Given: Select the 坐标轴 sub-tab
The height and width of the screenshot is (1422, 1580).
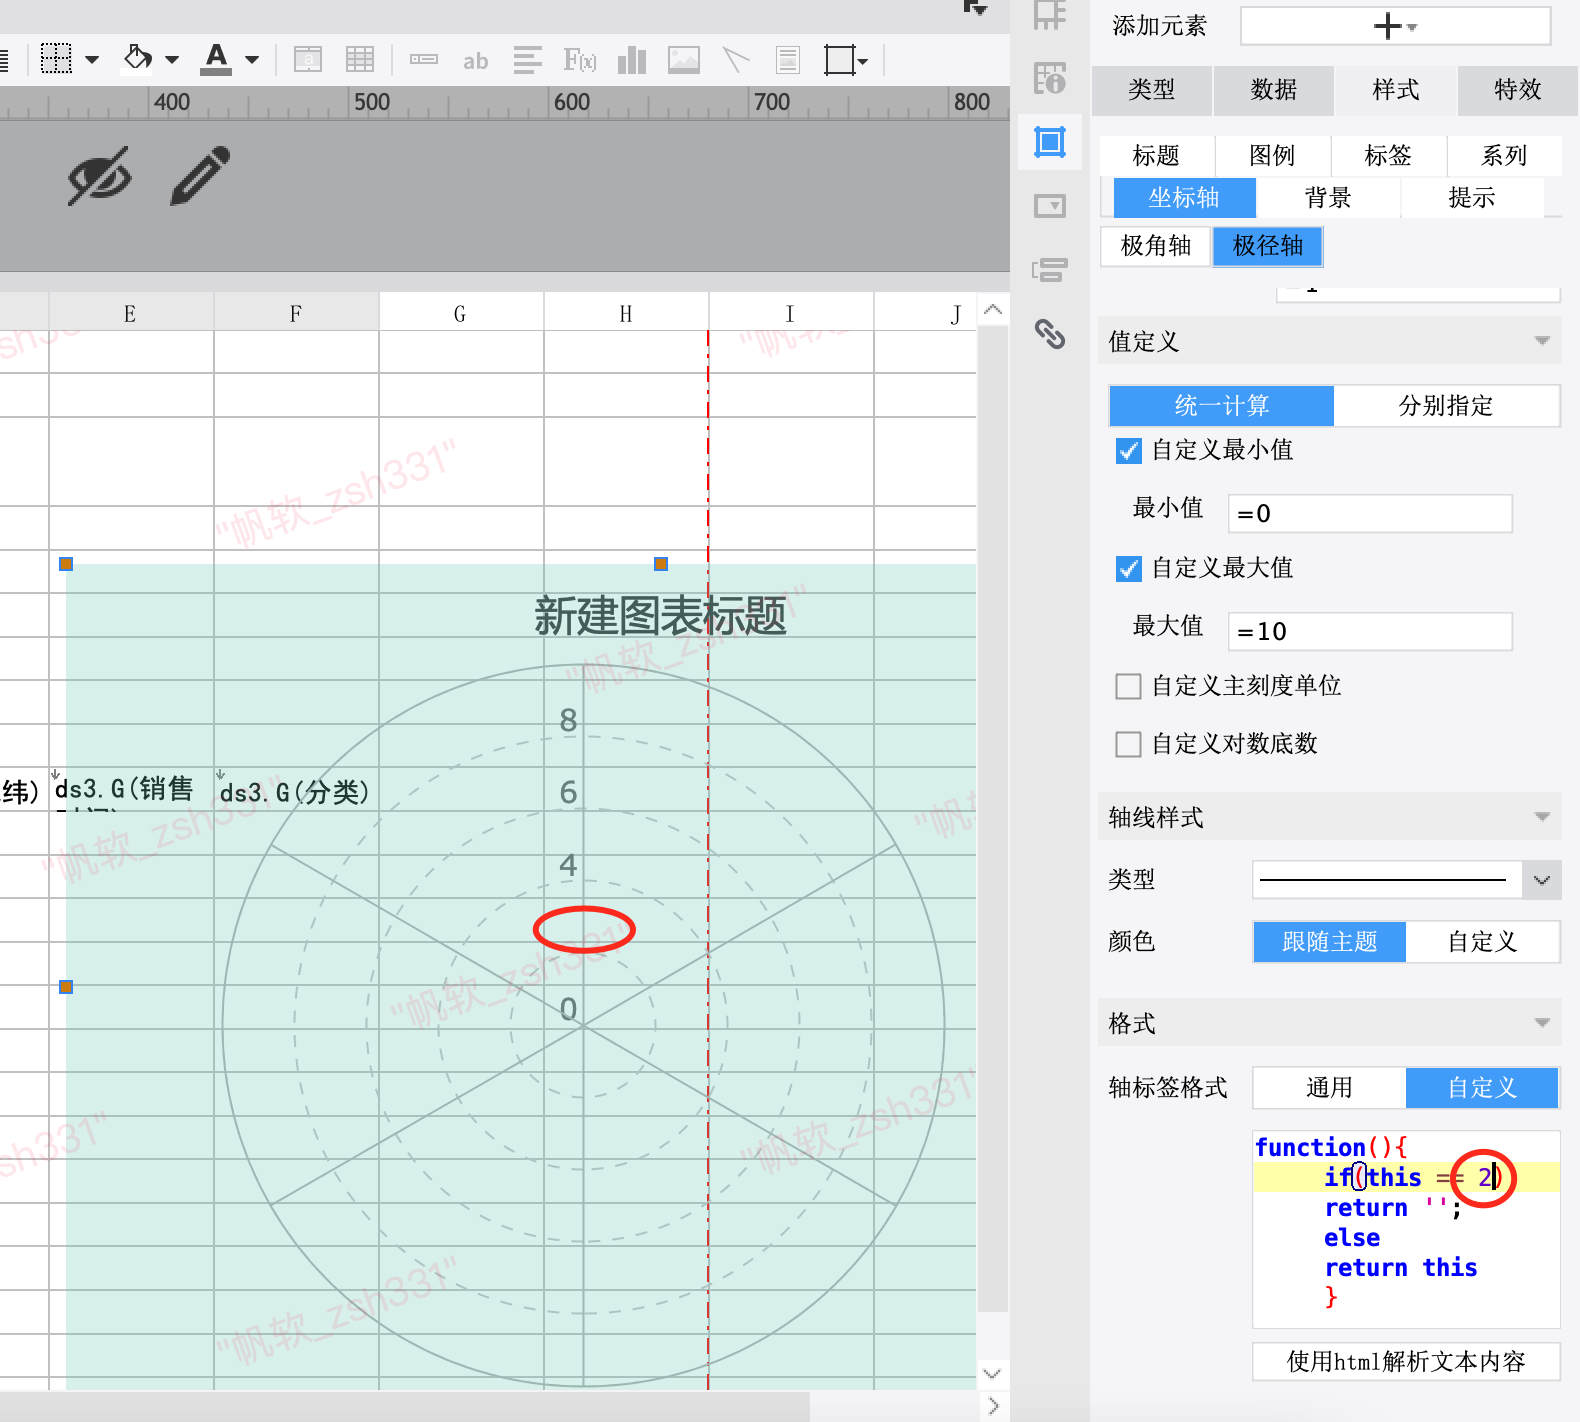Looking at the screenshot, I should pos(1184,198).
